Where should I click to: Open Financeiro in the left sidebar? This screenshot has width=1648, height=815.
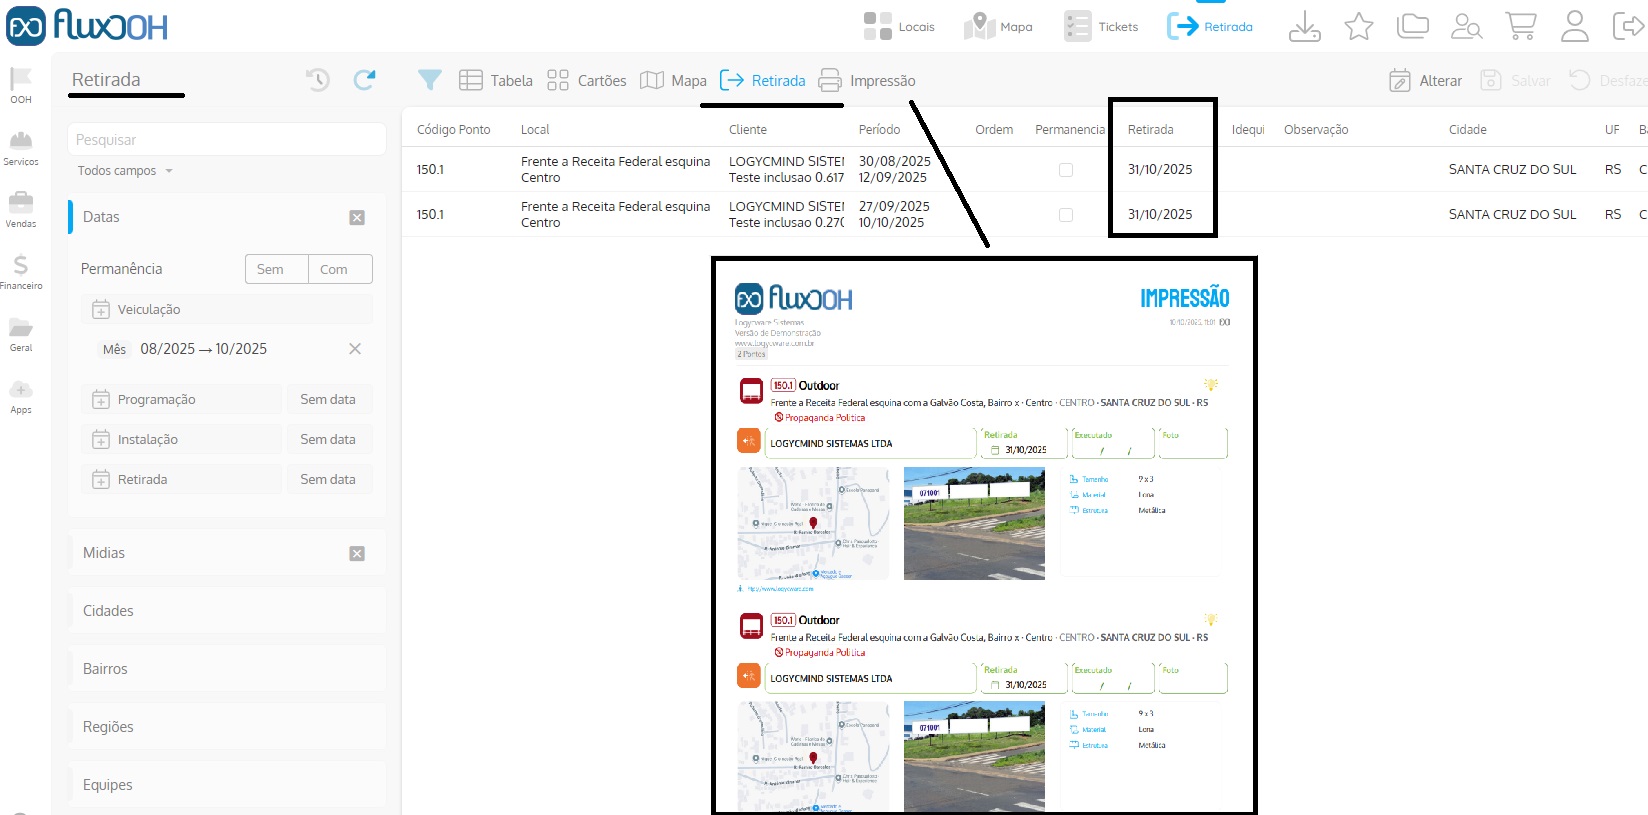point(21,272)
